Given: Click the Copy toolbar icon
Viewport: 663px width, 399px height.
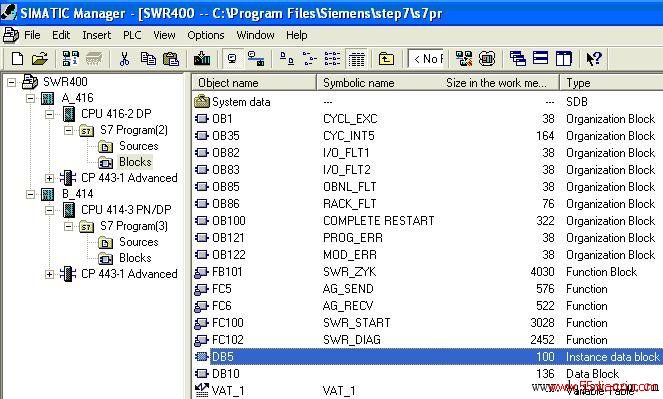Looking at the screenshot, I should pyautogui.click(x=148, y=59).
